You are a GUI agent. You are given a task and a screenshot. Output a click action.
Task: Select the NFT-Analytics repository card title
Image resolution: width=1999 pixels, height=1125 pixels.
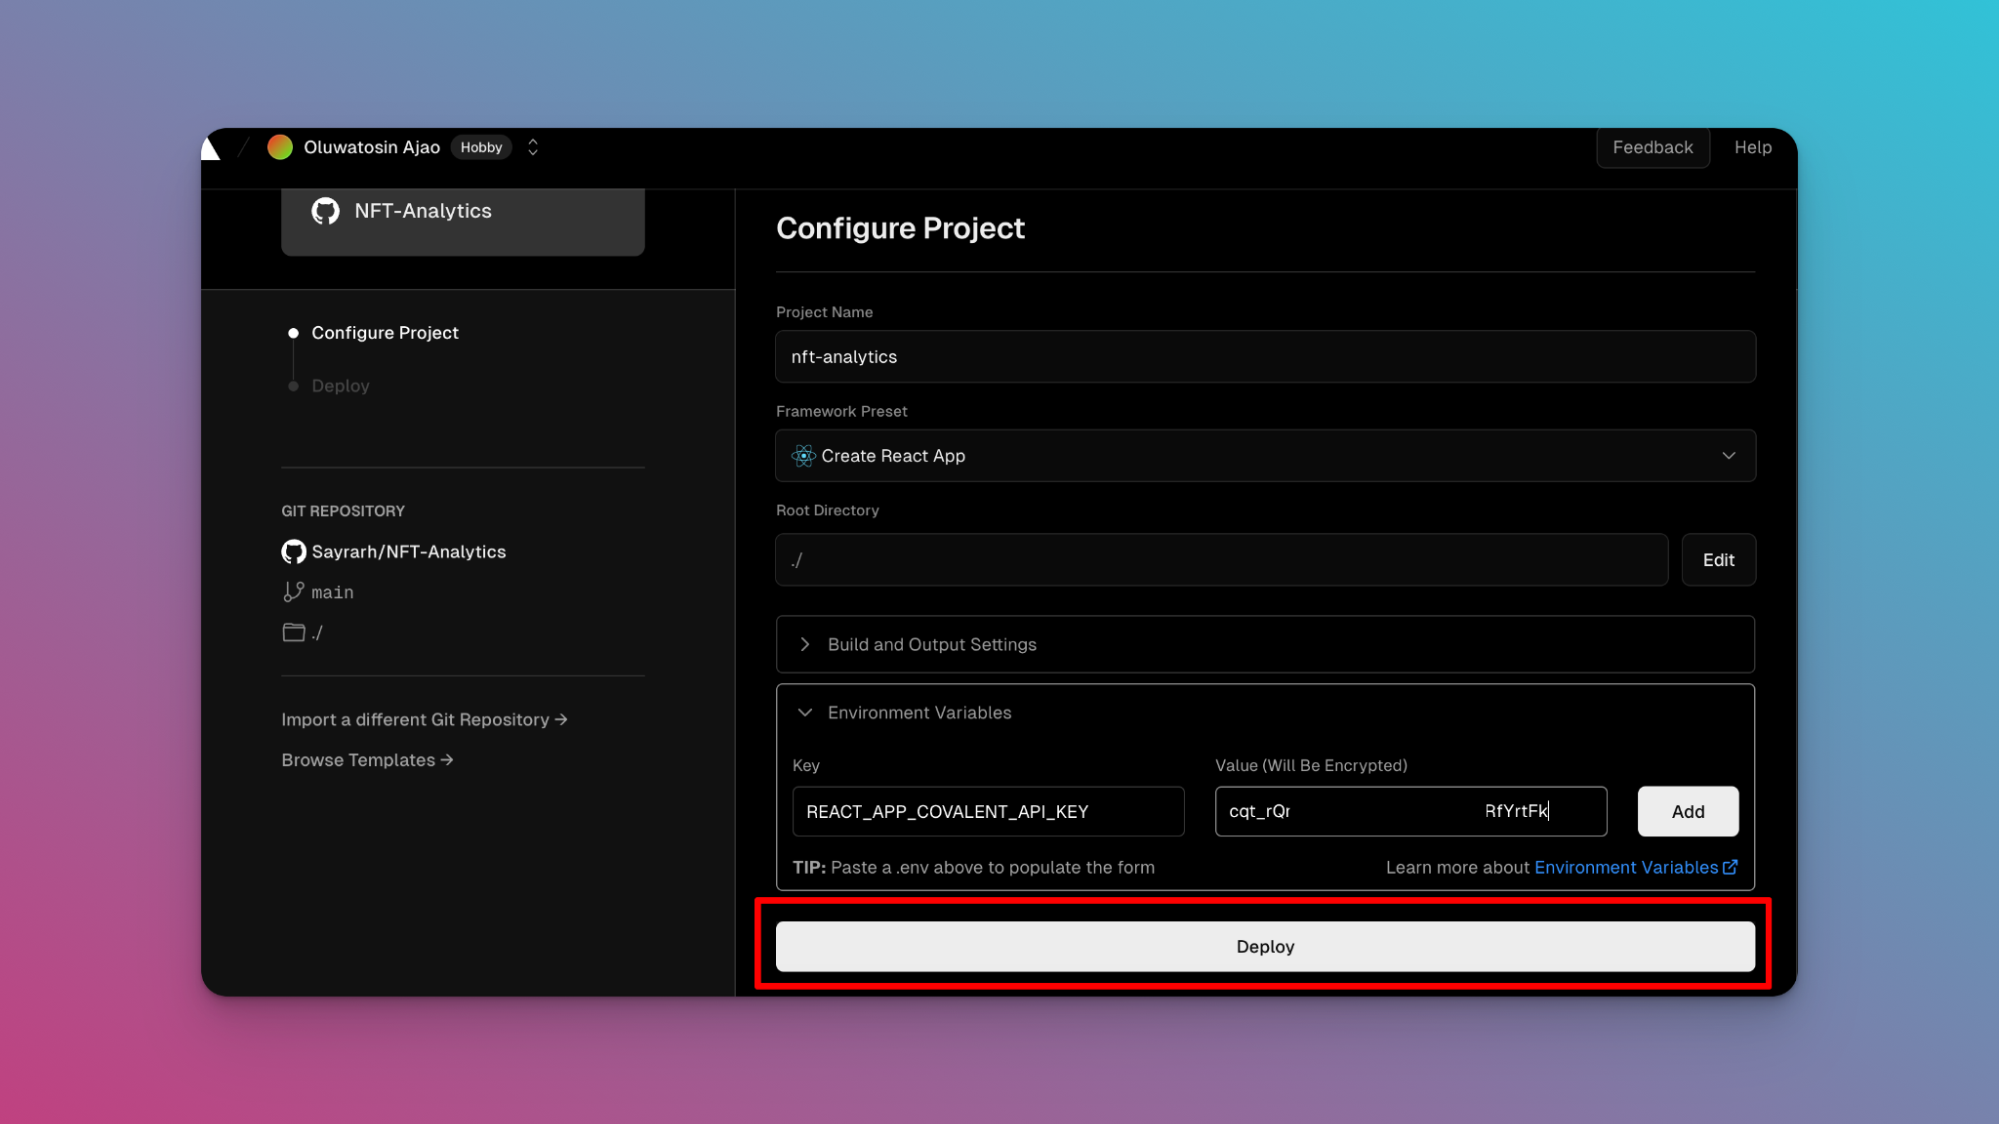[423, 211]
